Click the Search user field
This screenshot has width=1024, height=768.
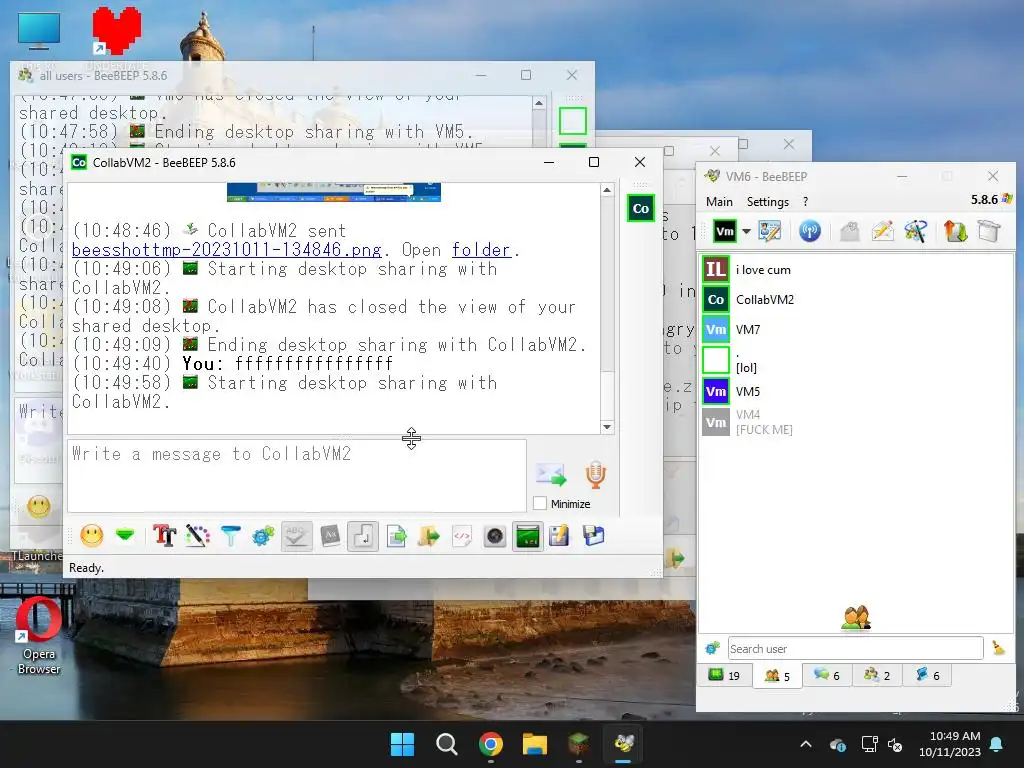[856, 648]
